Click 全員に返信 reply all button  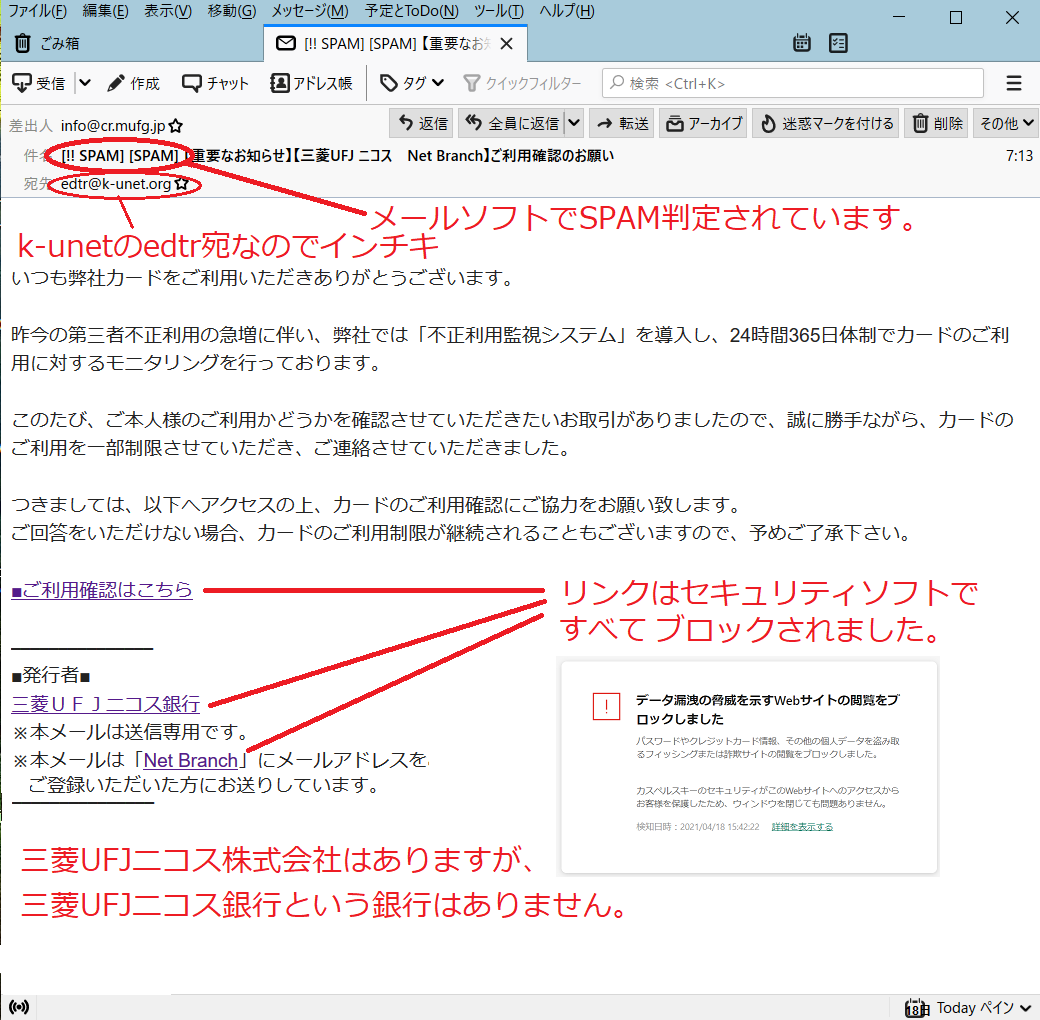511,123
